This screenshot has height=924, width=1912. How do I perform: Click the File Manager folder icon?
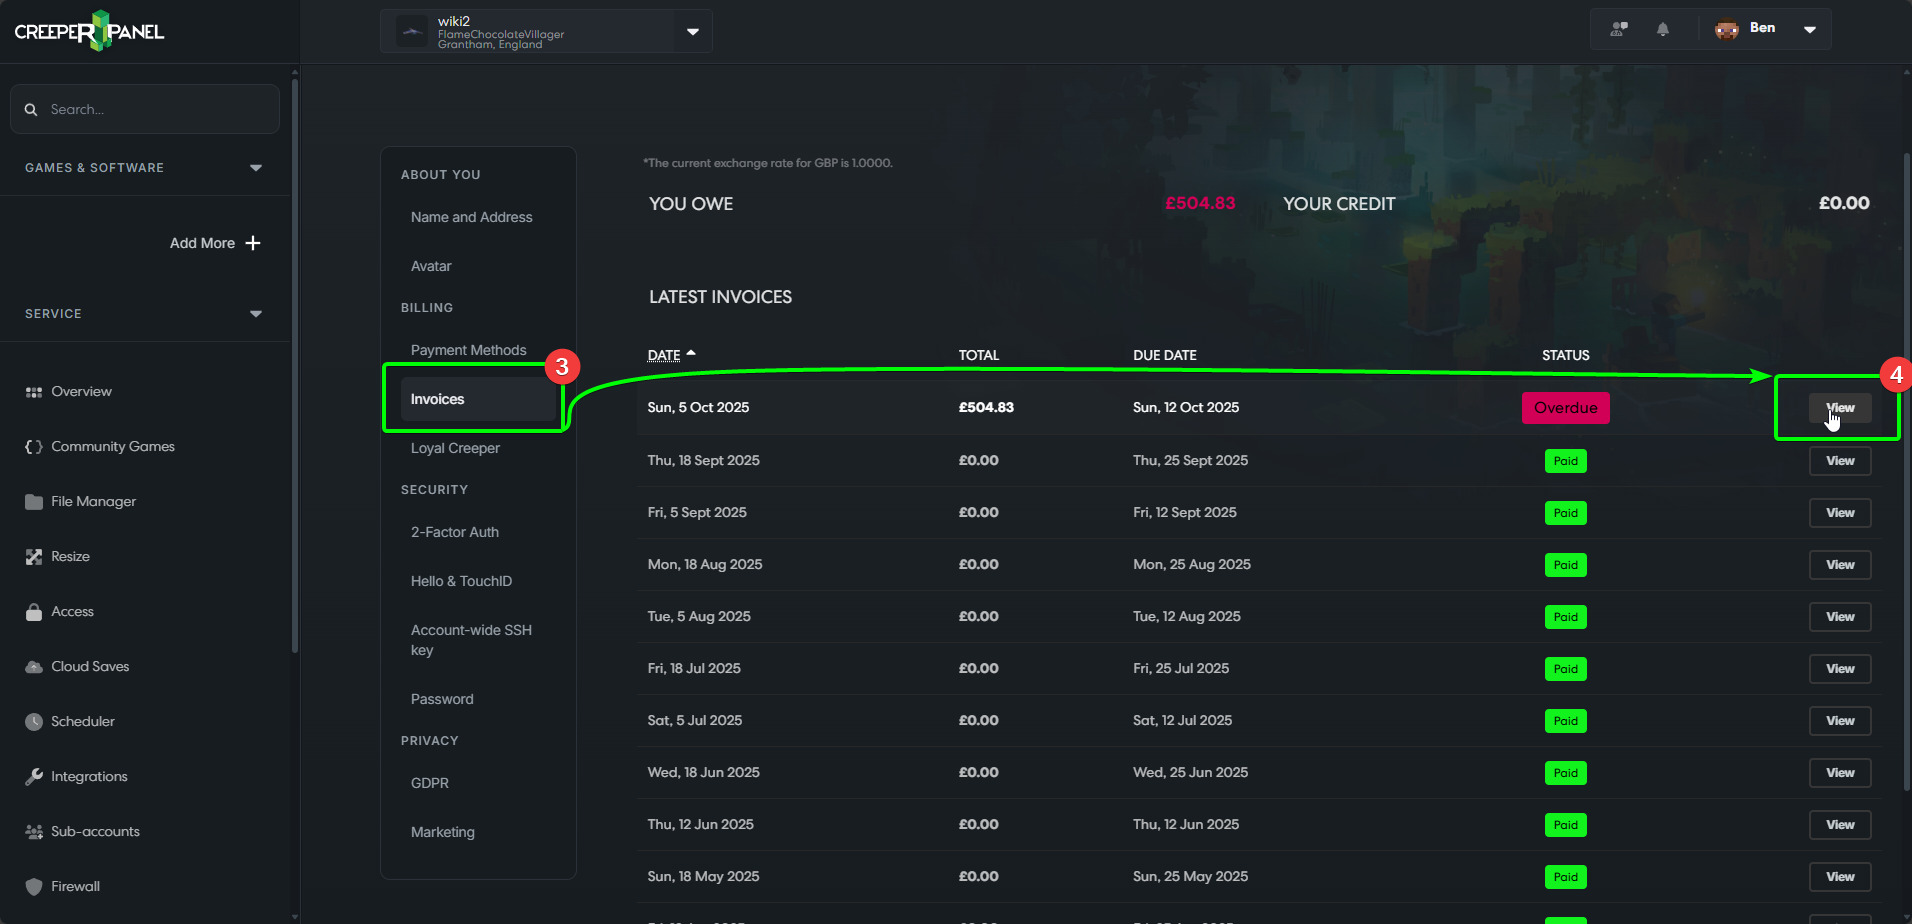point(34,502)
